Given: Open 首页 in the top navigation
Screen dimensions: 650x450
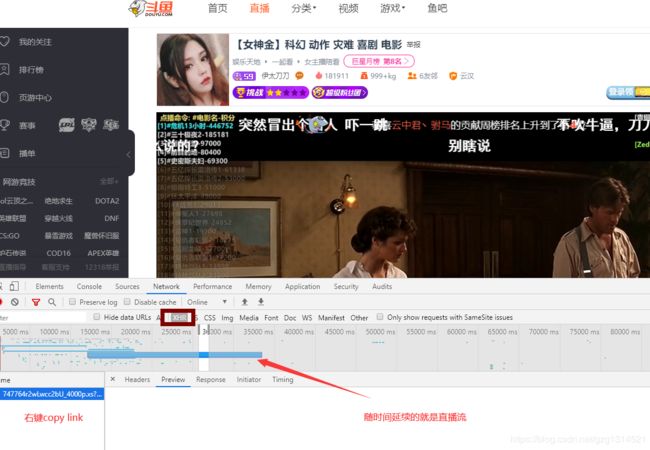Looking at the screenshot, I should pyautogui.click(x=218, y=8).
